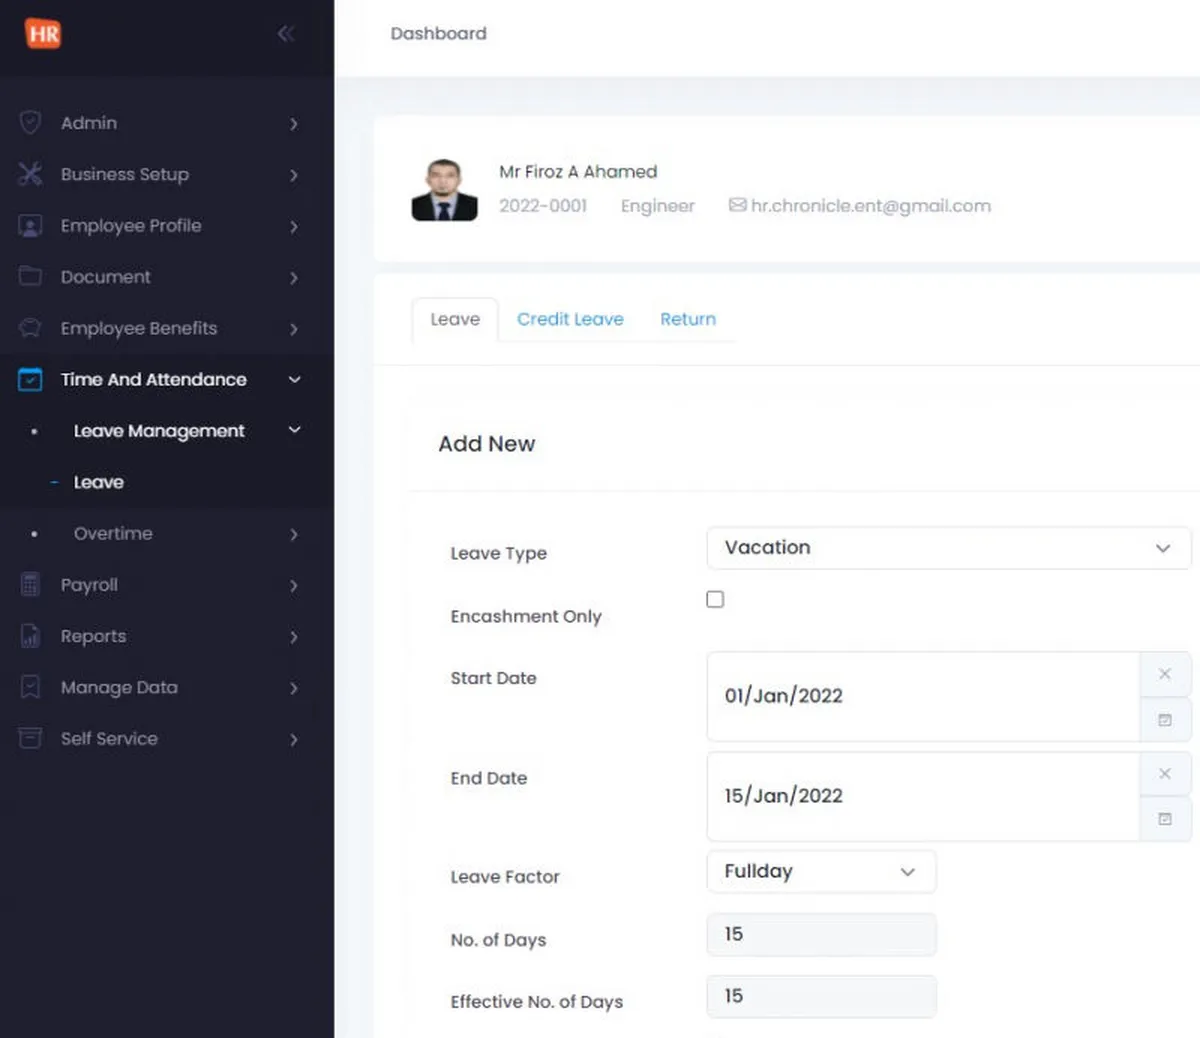Open the Start Date calendar picker icon
This screenshot has height=1038, width=1200.
[1164, 720]
